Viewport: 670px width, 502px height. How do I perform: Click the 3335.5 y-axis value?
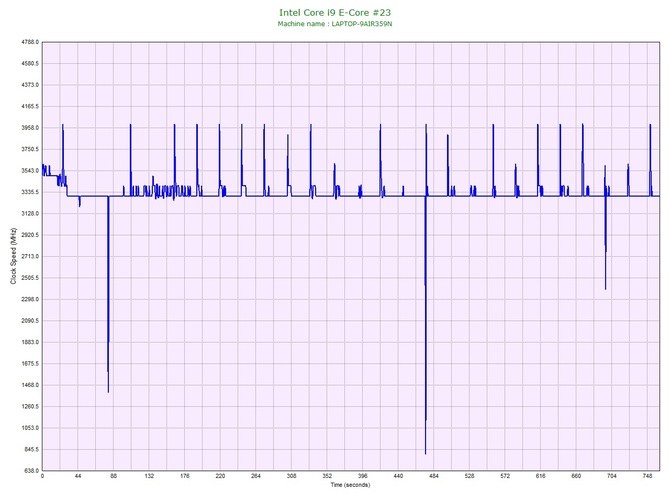point(30,192)
